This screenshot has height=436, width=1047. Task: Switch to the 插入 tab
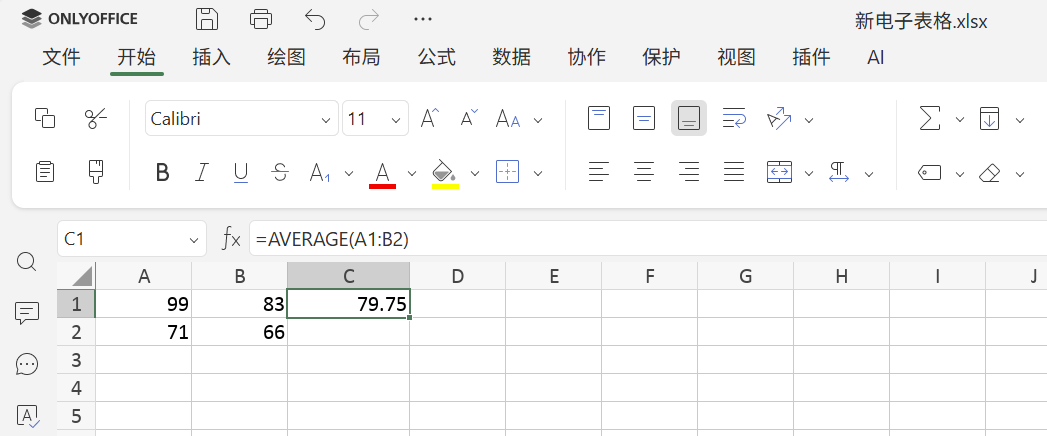(x=211, y=57)
